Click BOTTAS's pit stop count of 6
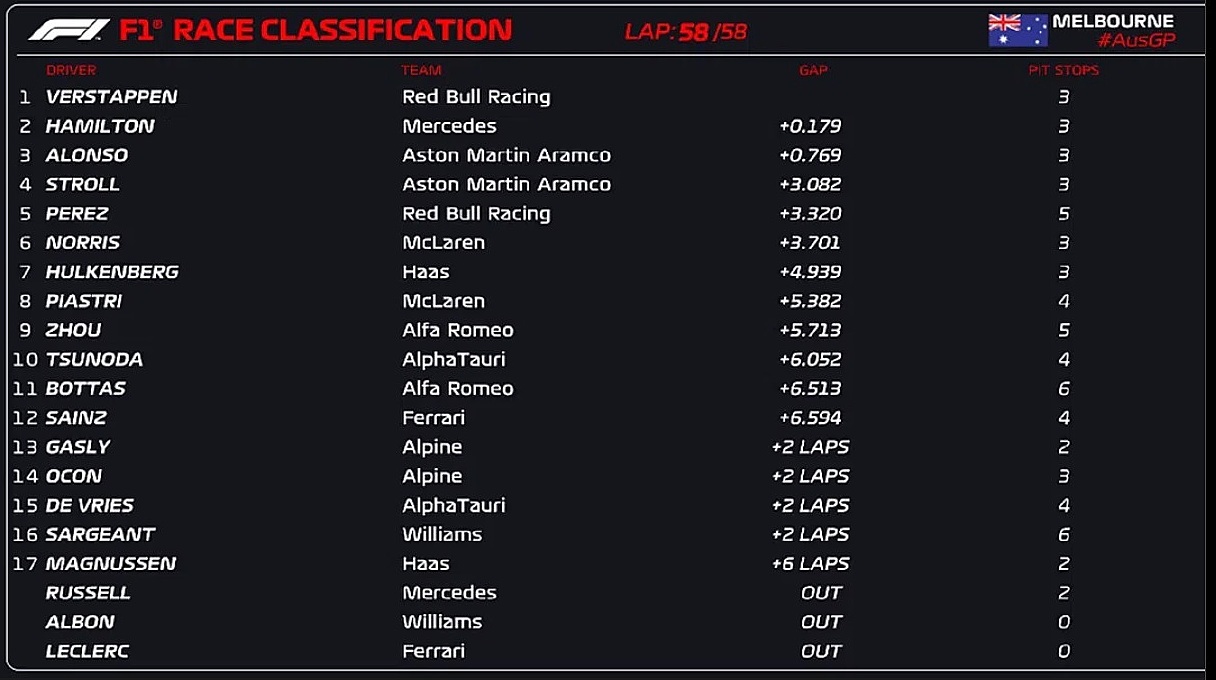This screenshot has height=680, width=1216. tap(1063, 388)
